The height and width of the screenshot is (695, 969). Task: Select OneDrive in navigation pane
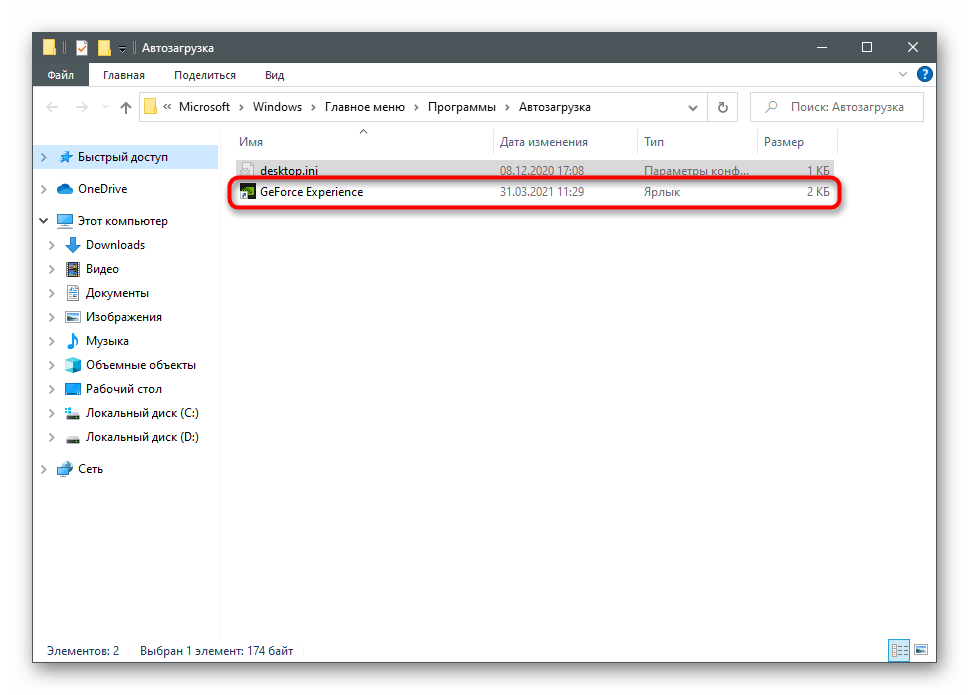(x=102, y=189)
